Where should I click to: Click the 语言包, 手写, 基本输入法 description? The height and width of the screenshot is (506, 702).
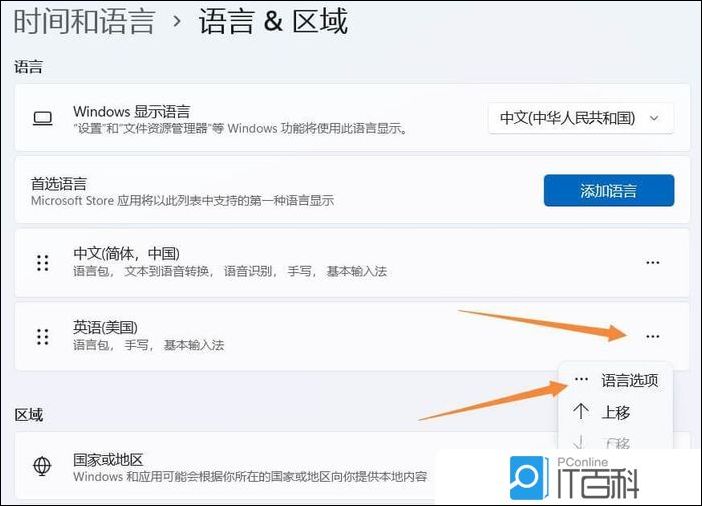click(x=149, y=345)
